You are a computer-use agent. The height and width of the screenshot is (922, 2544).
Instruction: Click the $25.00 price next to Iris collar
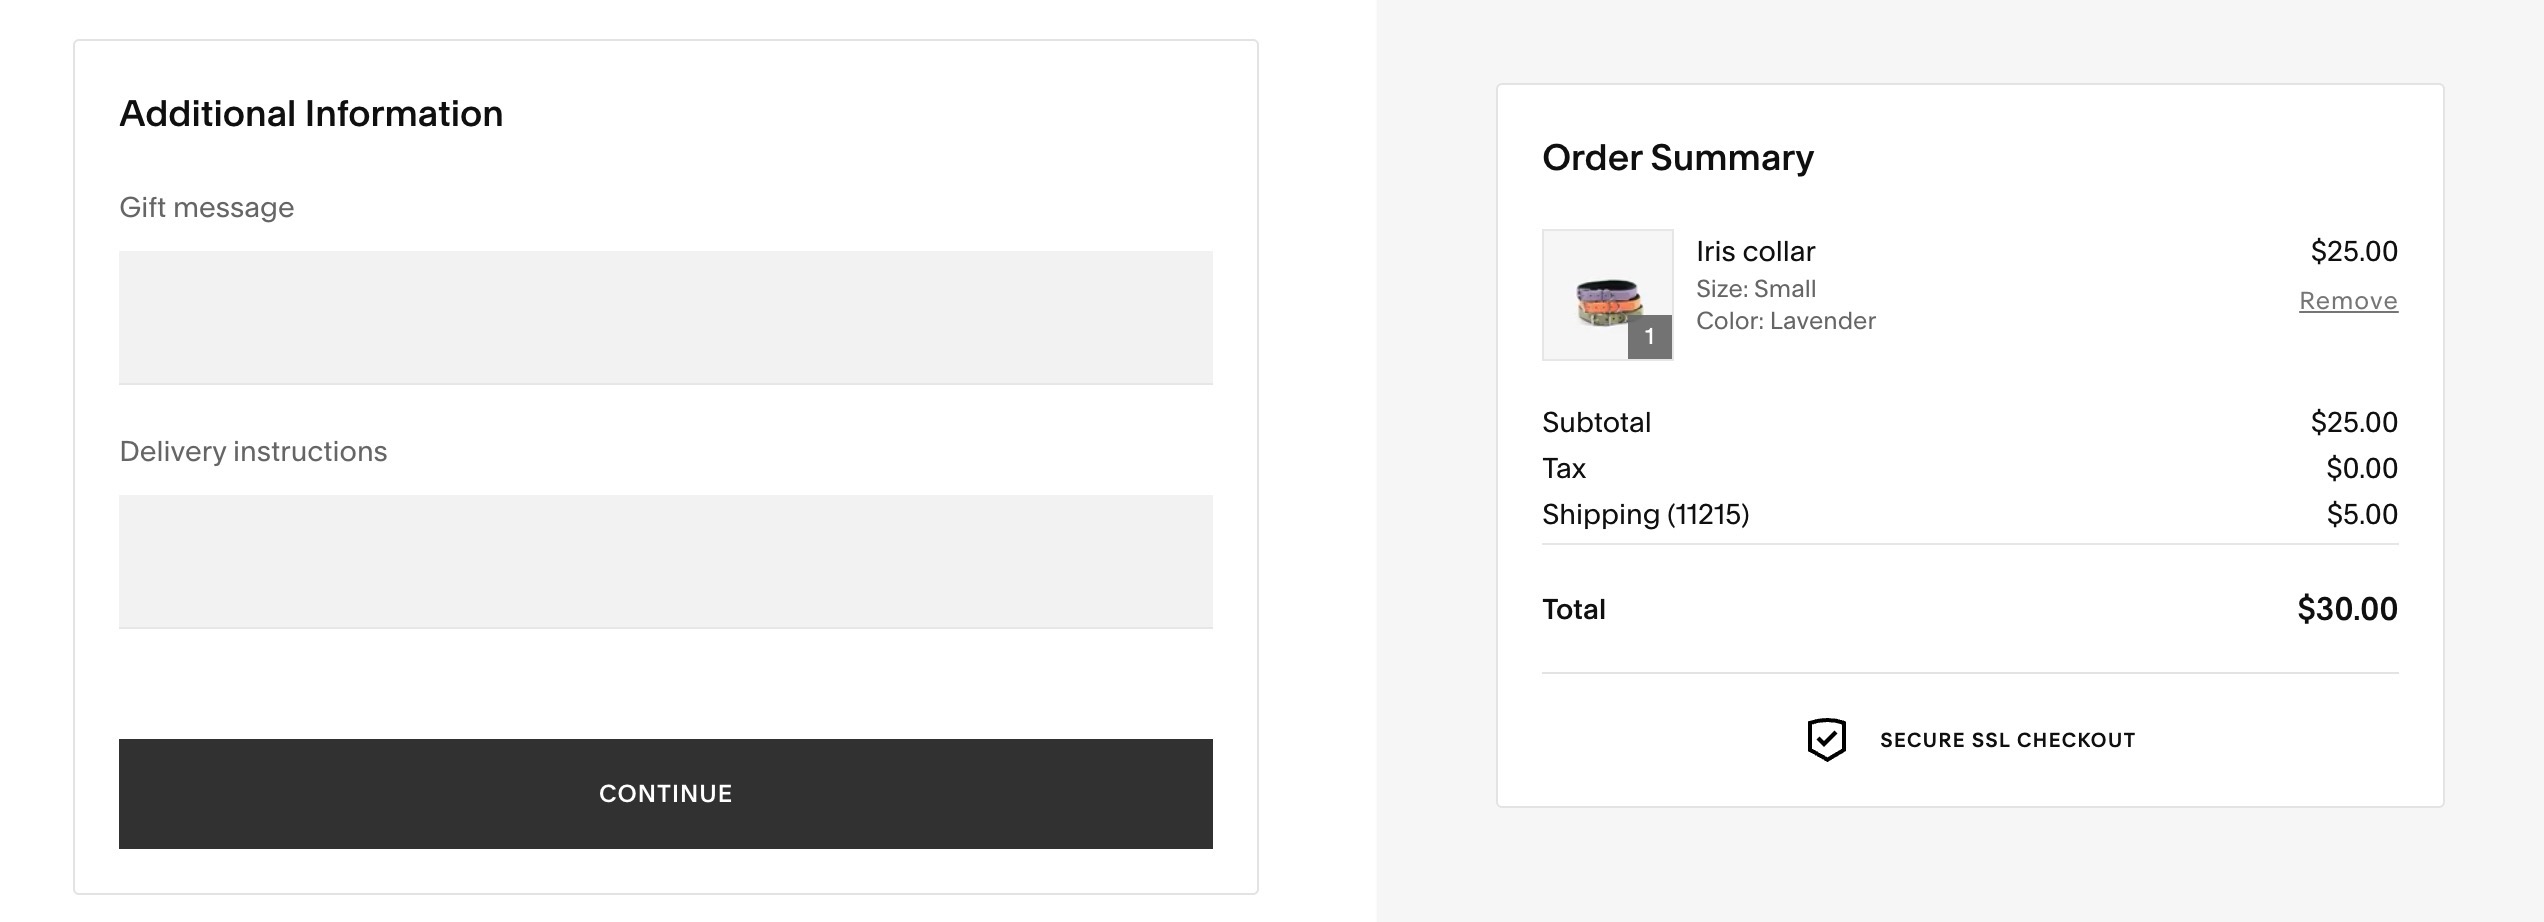2354,251
